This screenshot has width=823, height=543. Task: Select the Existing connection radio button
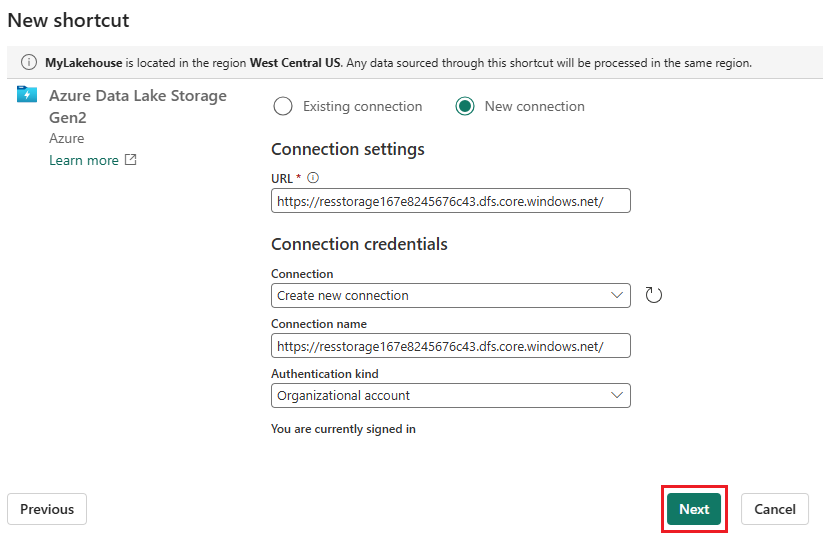(x=283, y=107)
